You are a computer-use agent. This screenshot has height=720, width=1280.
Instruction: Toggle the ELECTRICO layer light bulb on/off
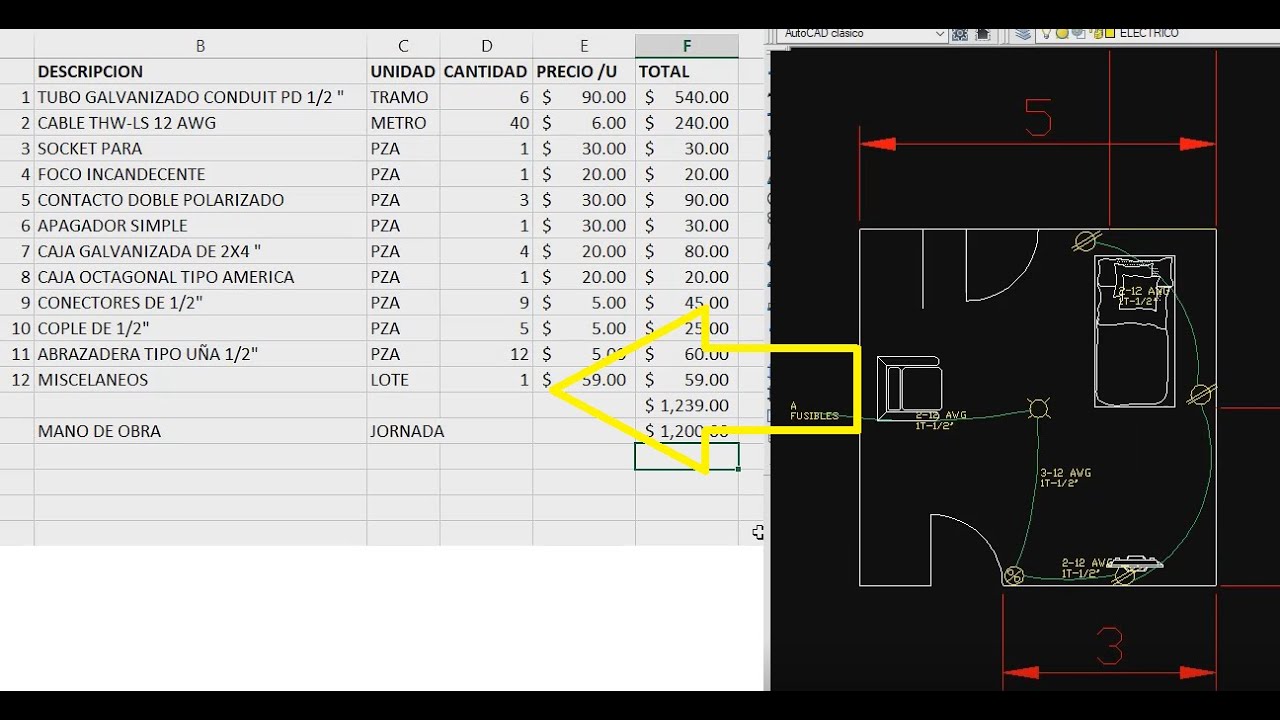(1046, 33)
